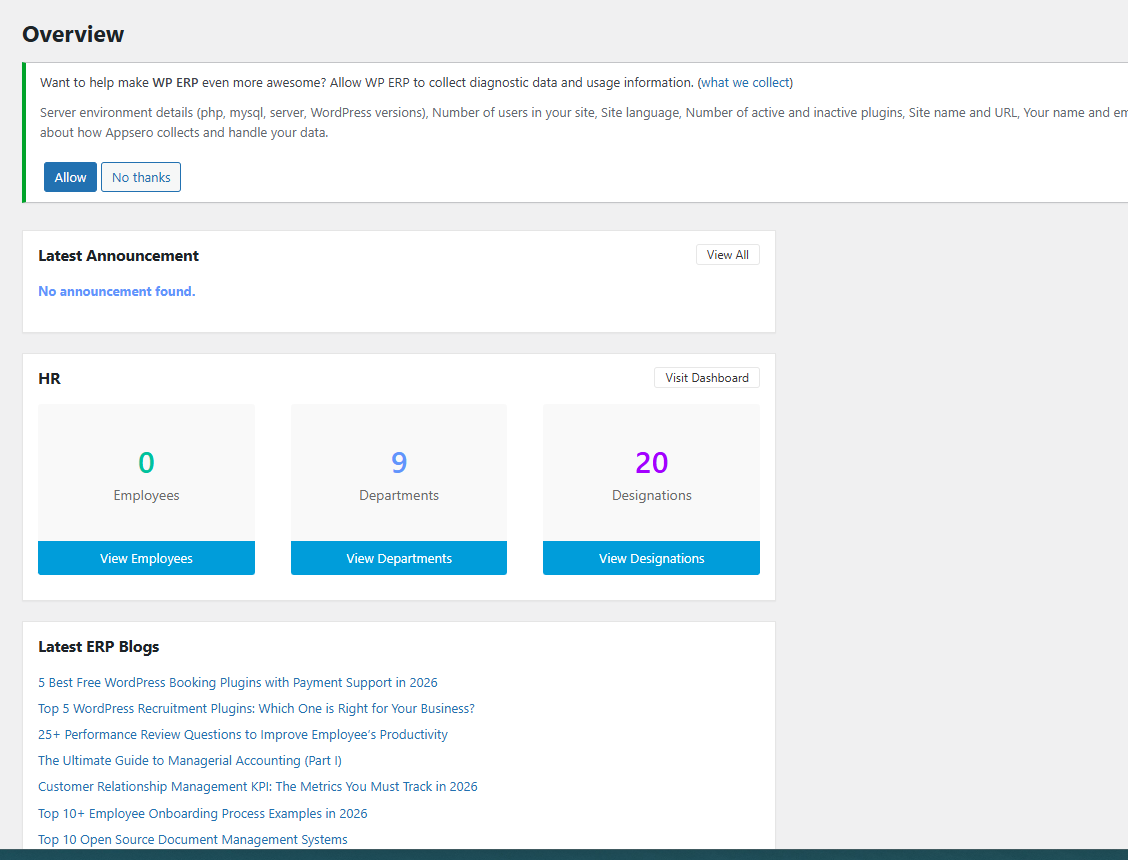Click the Latest ERP Blogs heading

pos(99,647)
